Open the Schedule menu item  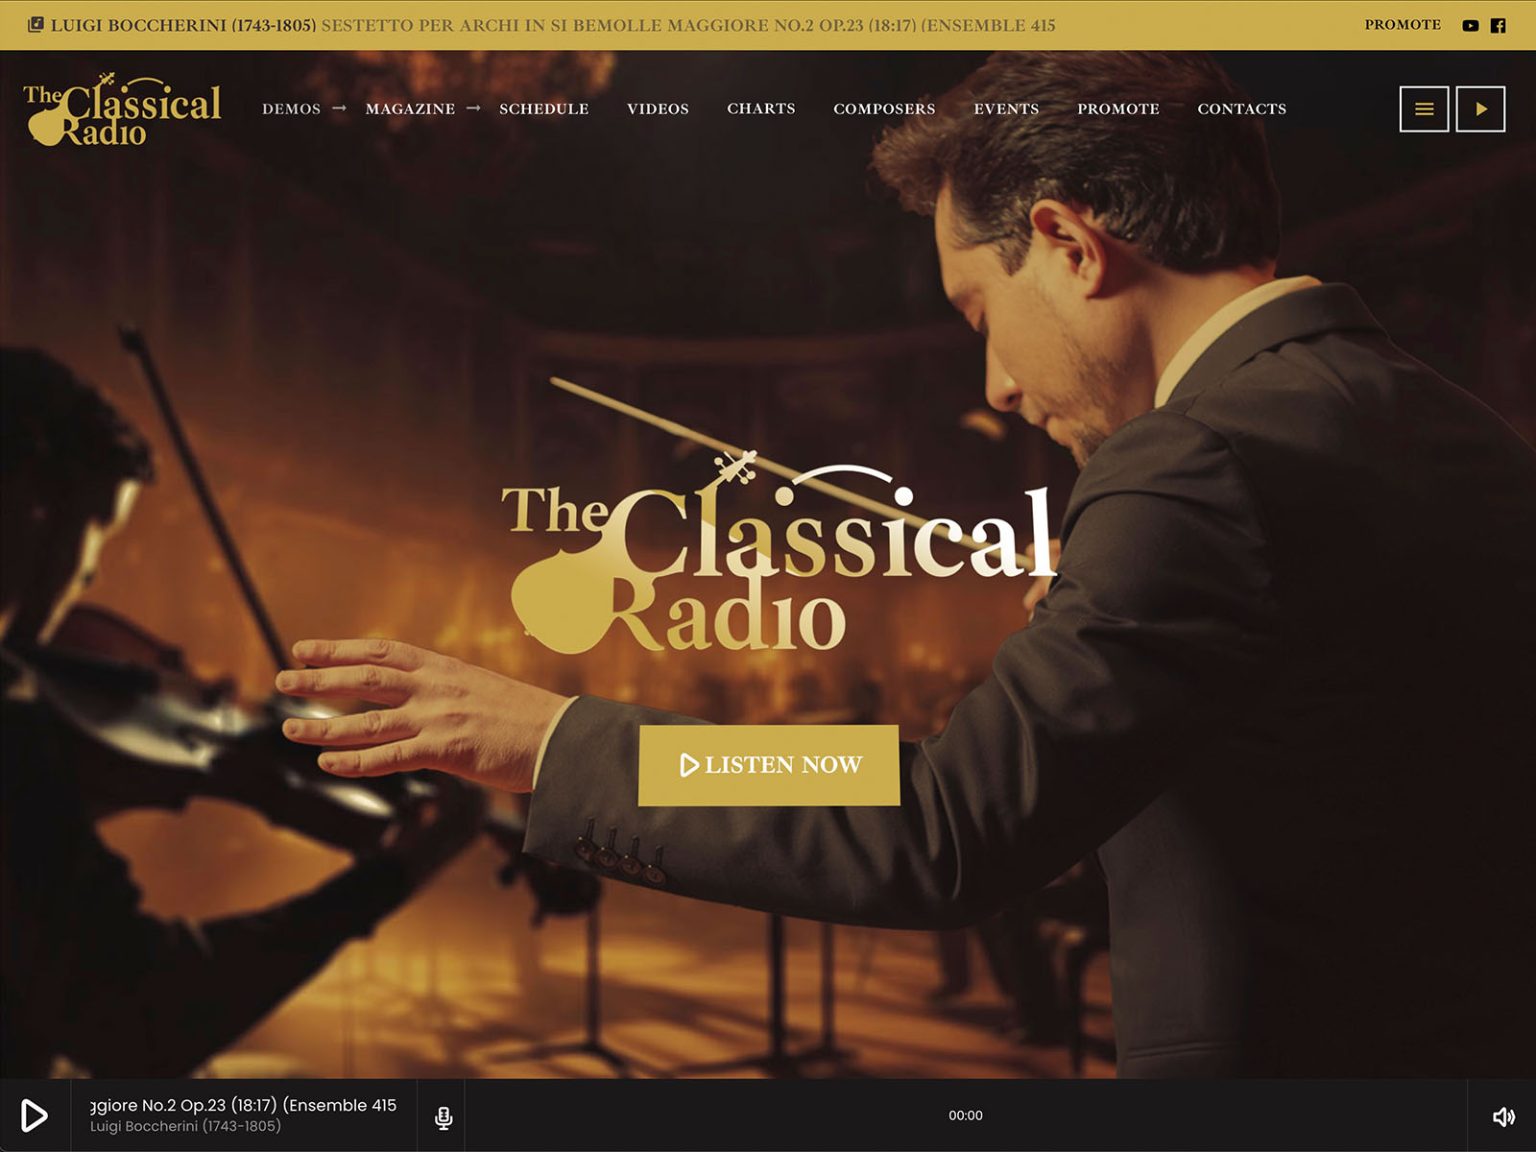(x=544, y=109)
